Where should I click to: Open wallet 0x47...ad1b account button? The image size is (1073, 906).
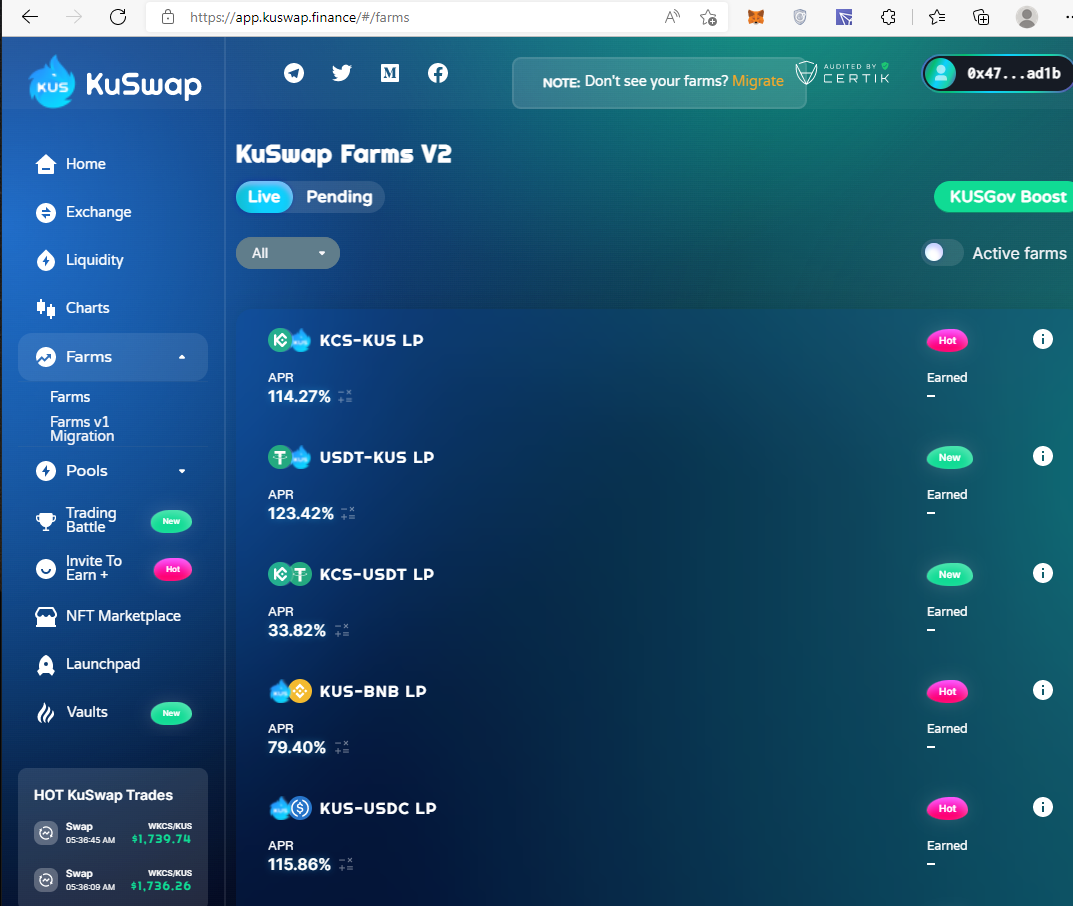(x=998, y=73)
